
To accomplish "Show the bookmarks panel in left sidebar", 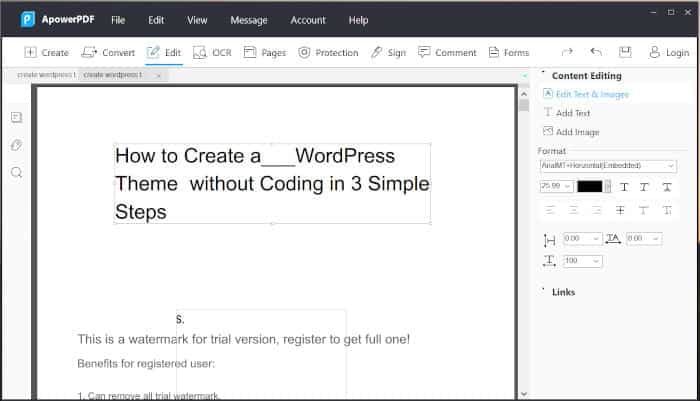I will tap(16, 117).
